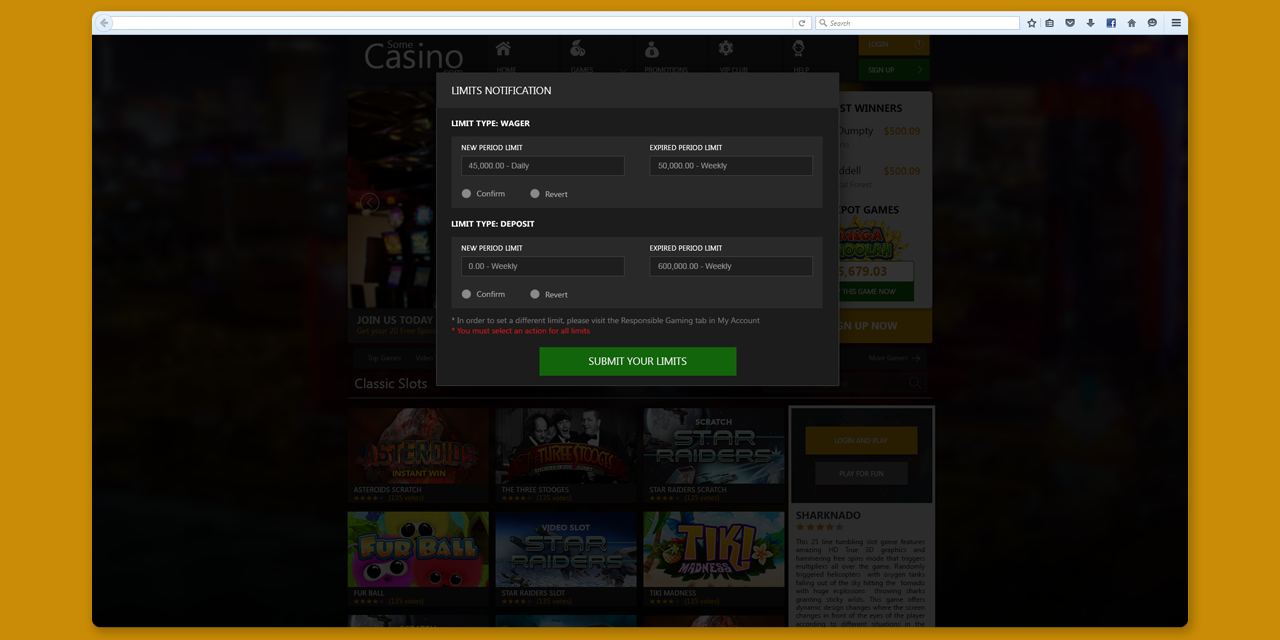Select Confirm for the Wager limit
This screenshot has height=640, width=1280.
tap(466, 194)
